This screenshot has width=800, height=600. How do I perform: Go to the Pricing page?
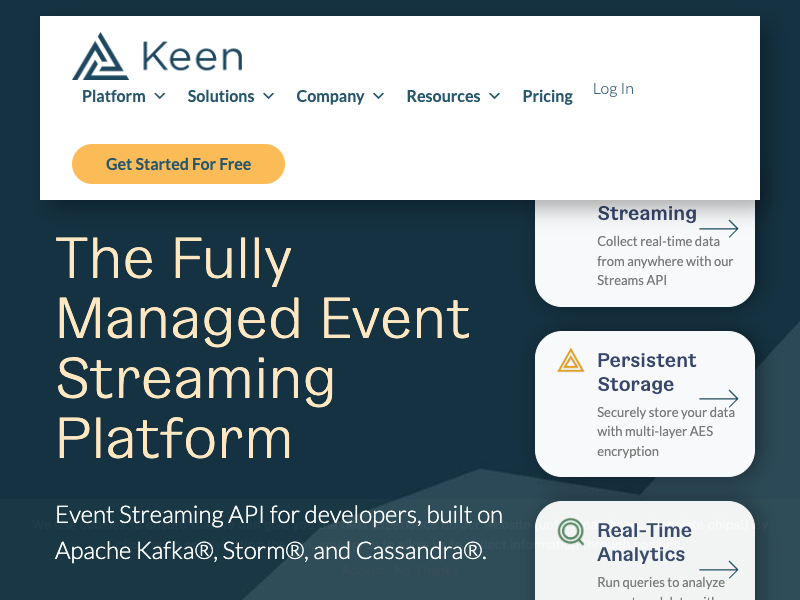[547, 96]
